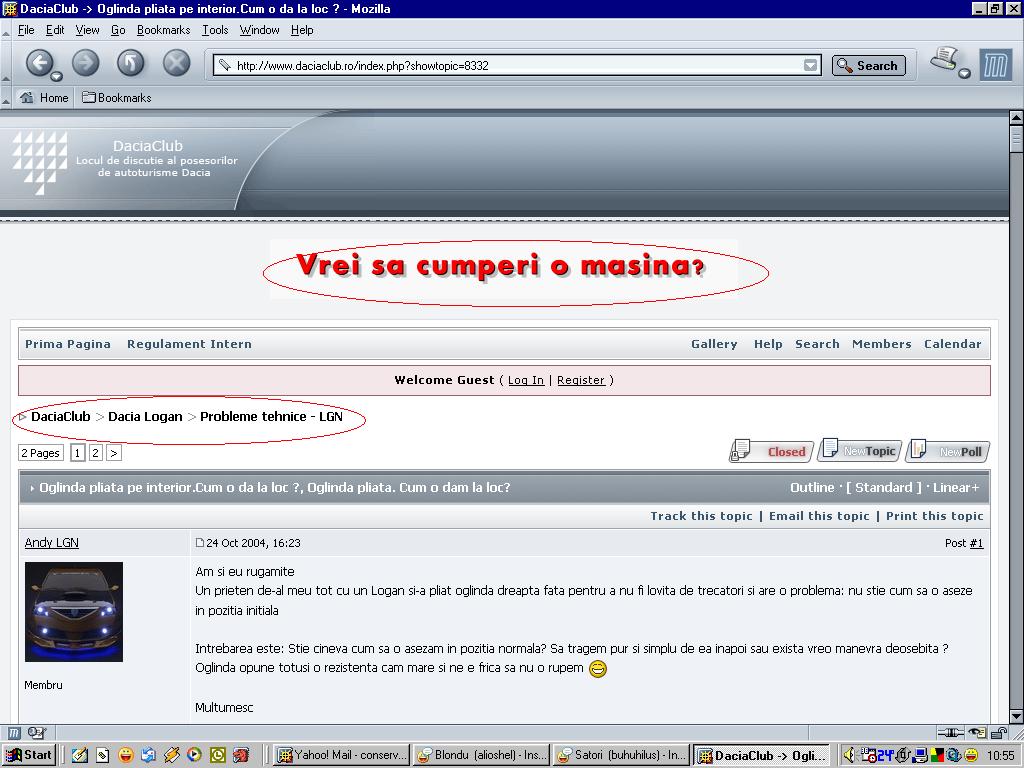Click the Print icon in the toolbar
The height and width of the screenshot is (768, 1024).
[943, 60]
